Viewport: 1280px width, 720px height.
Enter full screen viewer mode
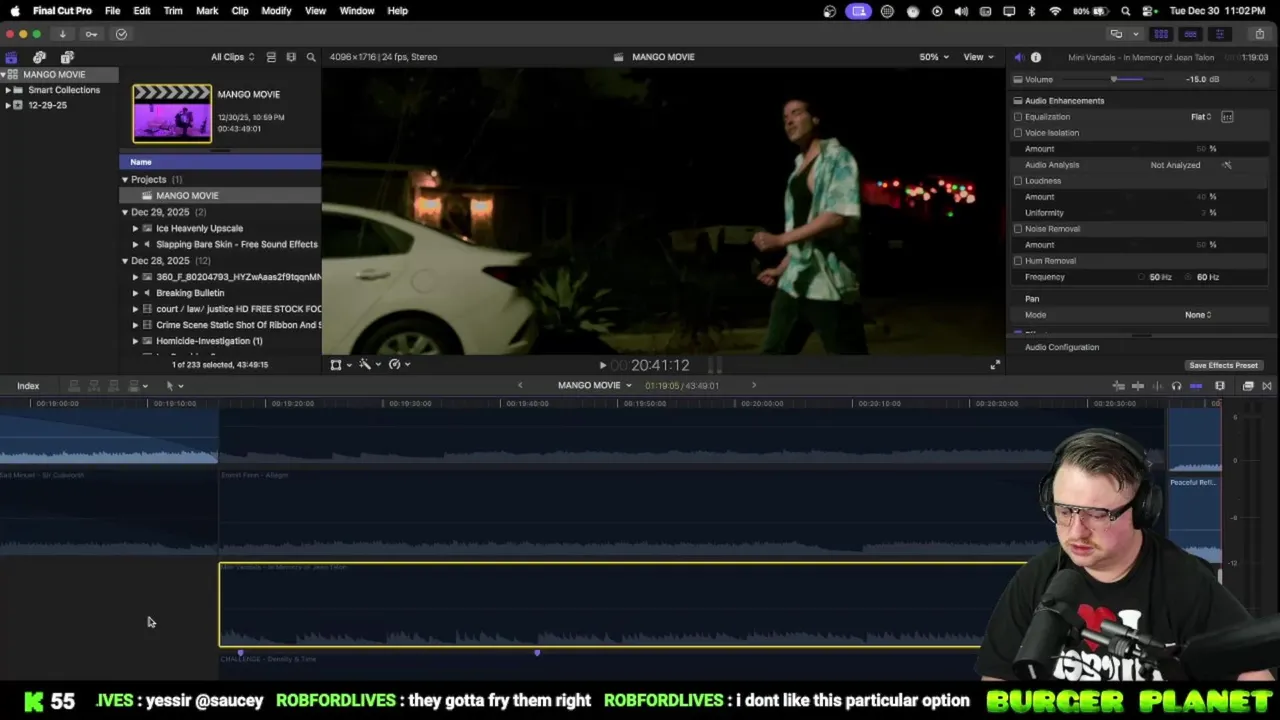(x=994, y=365)
